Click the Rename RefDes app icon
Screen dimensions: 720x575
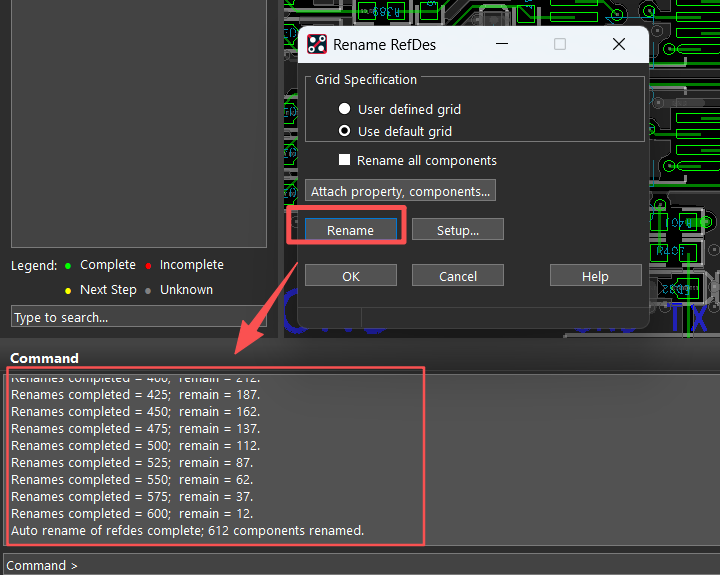point(317,45)
